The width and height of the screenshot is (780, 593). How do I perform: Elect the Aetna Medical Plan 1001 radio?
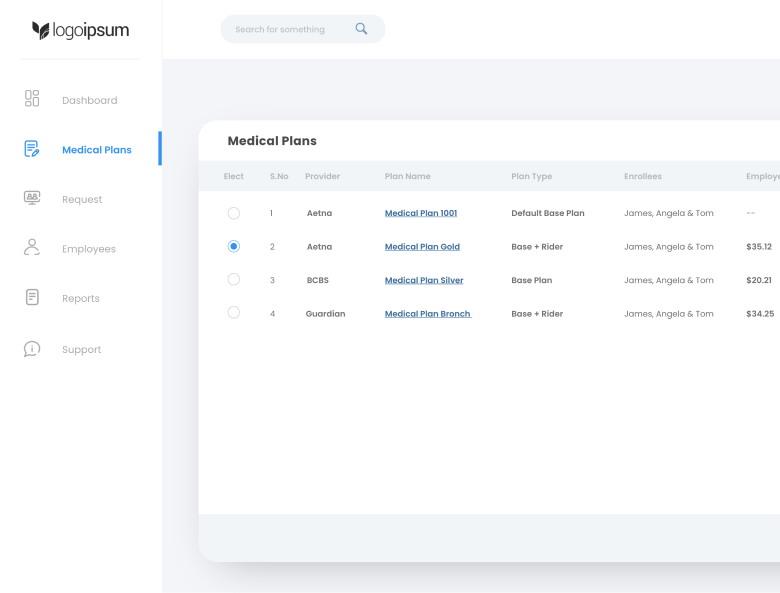point(234,213)
